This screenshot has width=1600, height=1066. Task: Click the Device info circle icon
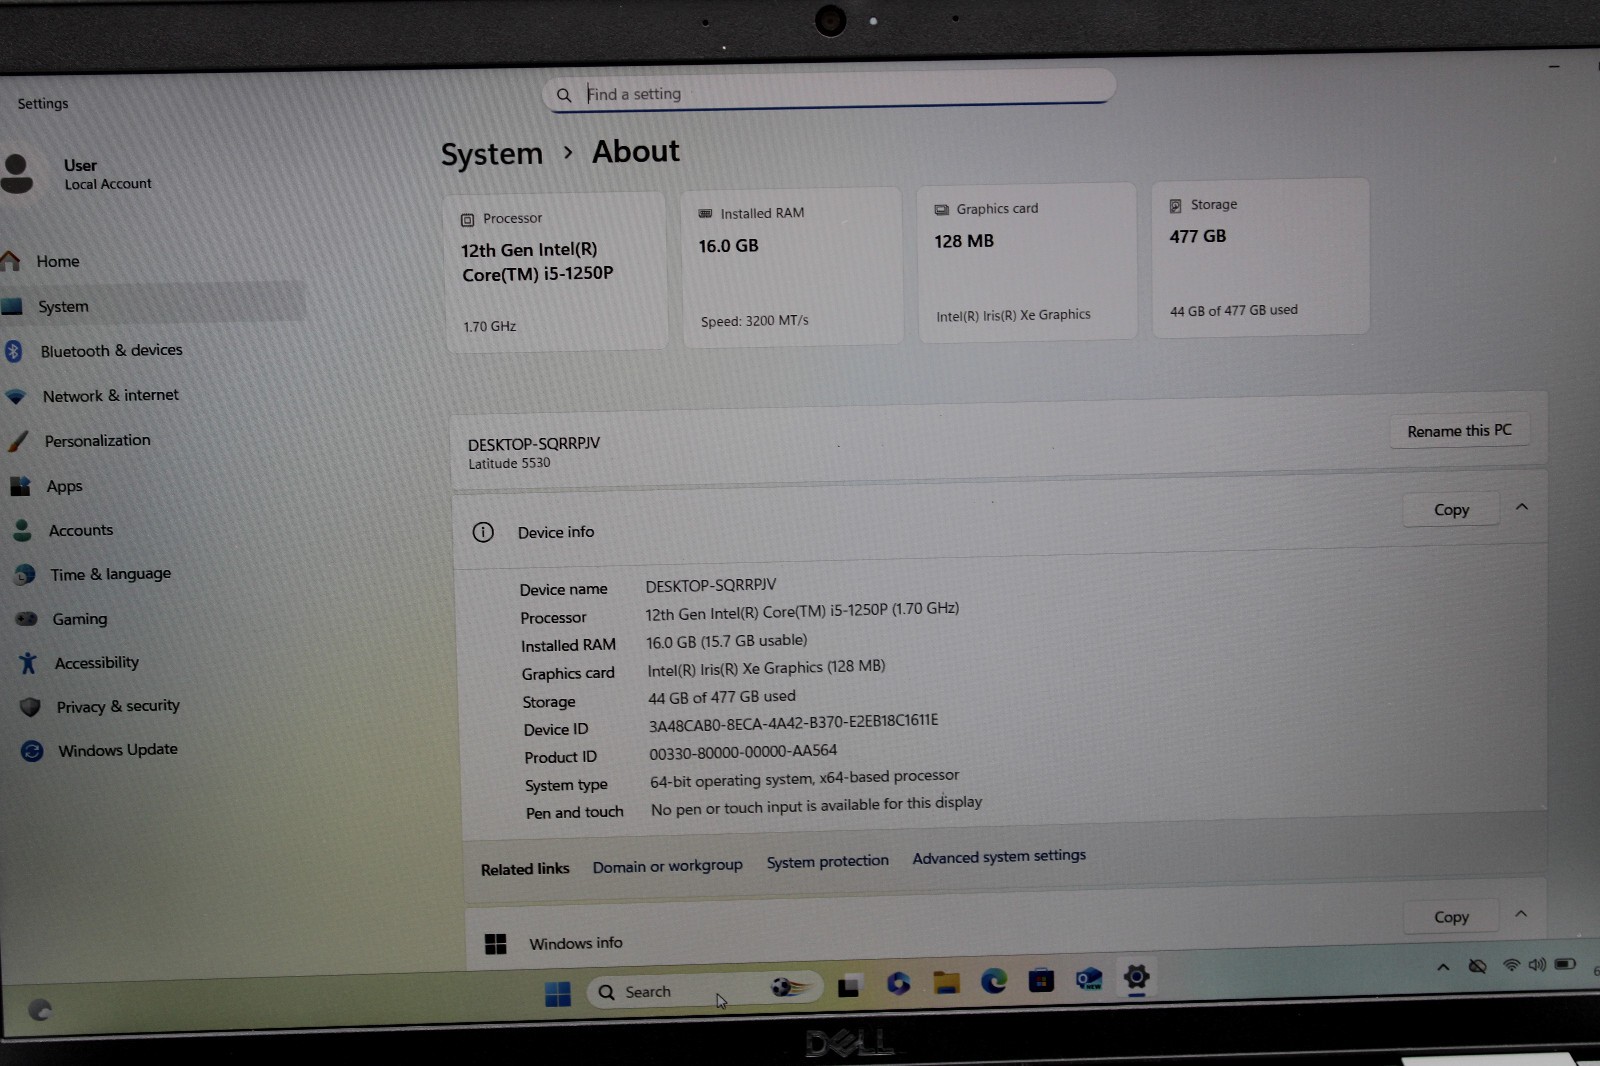click(x=483, y=532)
